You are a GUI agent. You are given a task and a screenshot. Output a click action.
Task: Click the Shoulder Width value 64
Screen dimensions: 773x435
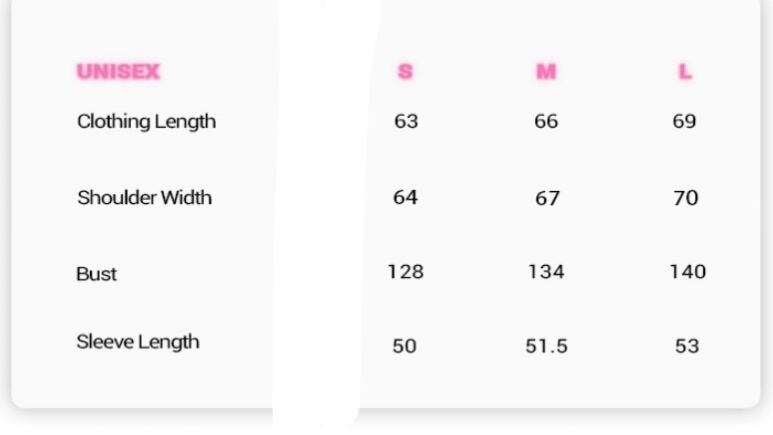coord(405,197)
